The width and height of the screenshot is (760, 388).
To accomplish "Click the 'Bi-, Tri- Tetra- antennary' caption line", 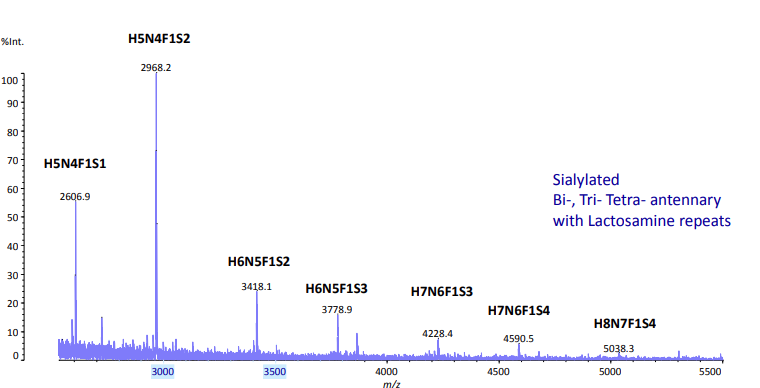I will coord(637,200).
